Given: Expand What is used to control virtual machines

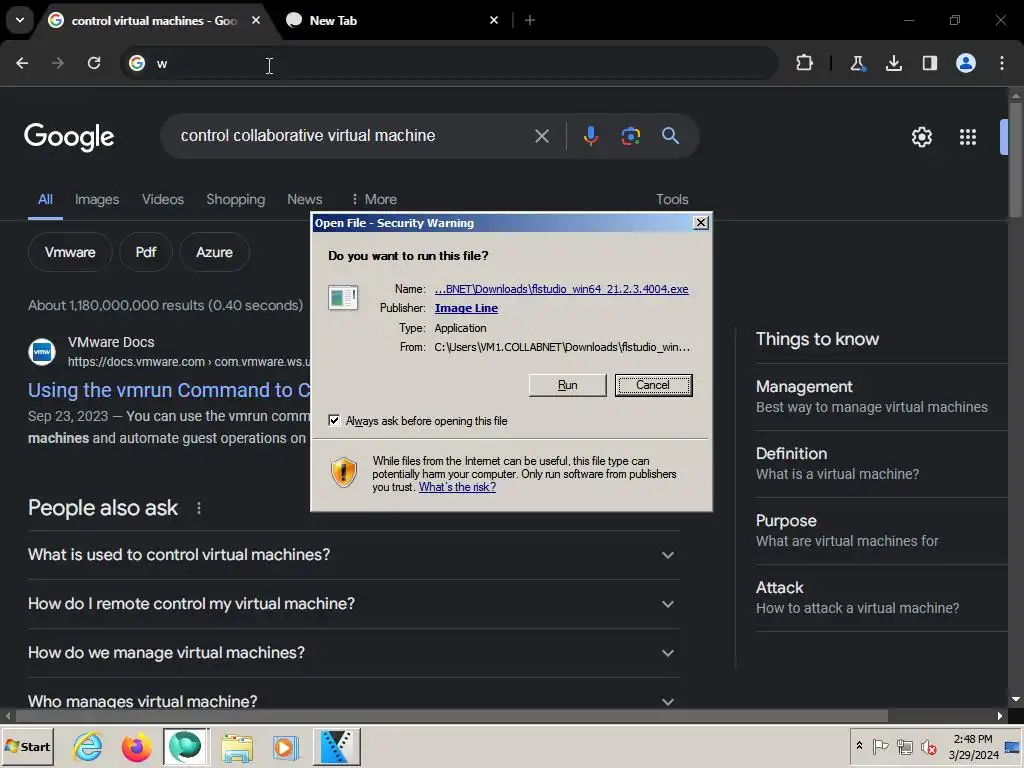Looking at the screenshot, I should (x=353, y=554).
